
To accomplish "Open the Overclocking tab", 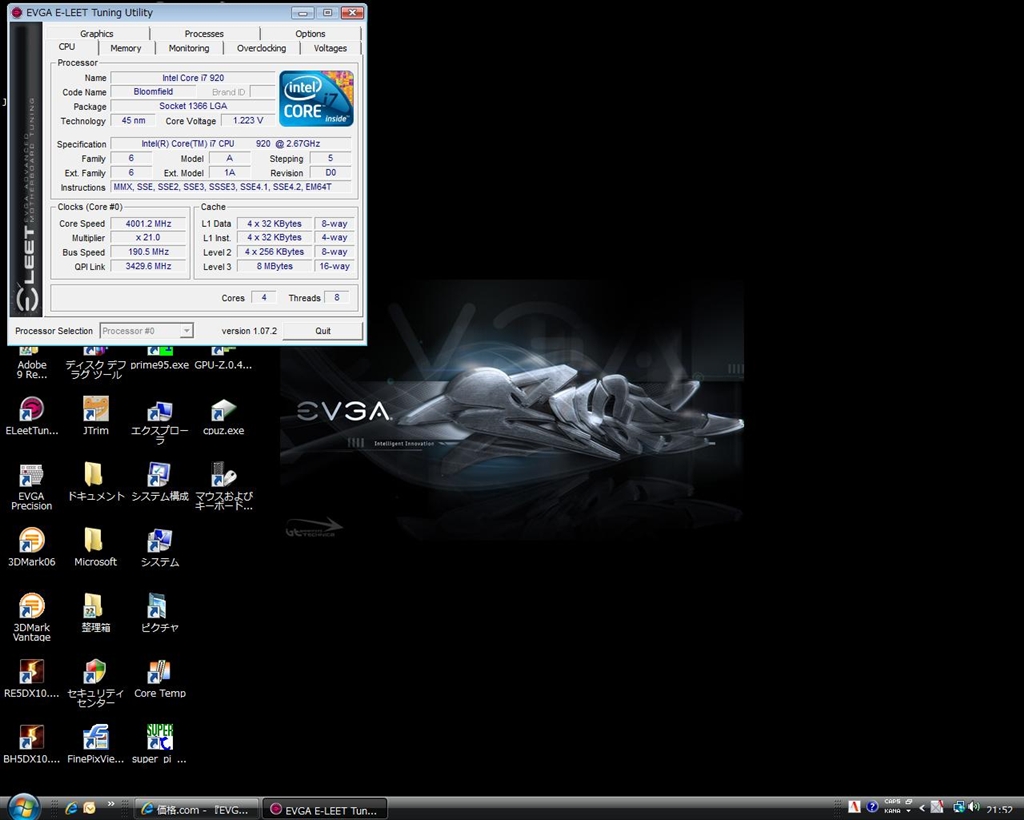I will pyautogui.click(x=261, y=48).
